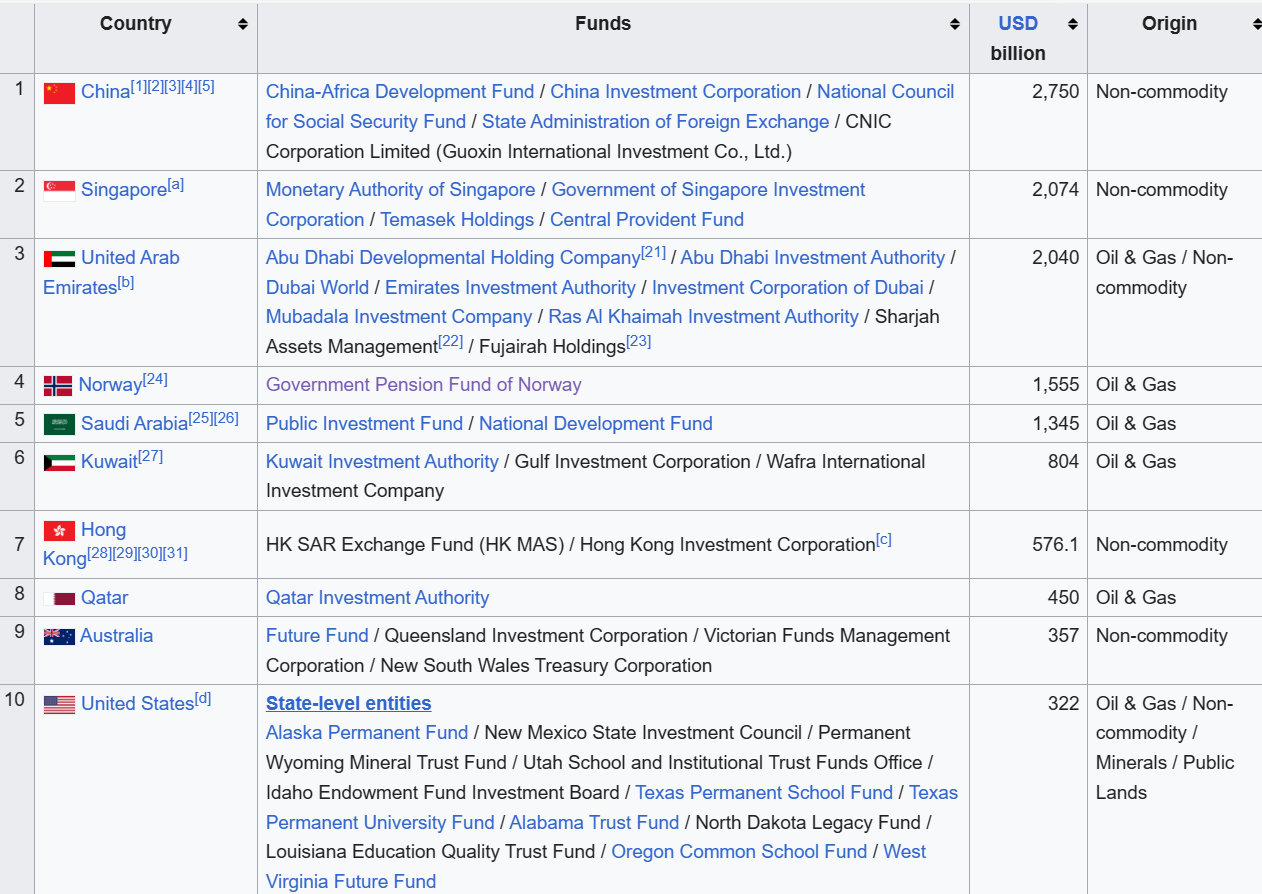Click the Hong Kong flag icon
This screenshot has width=1262, height=894.
click(x=59, y=530)
